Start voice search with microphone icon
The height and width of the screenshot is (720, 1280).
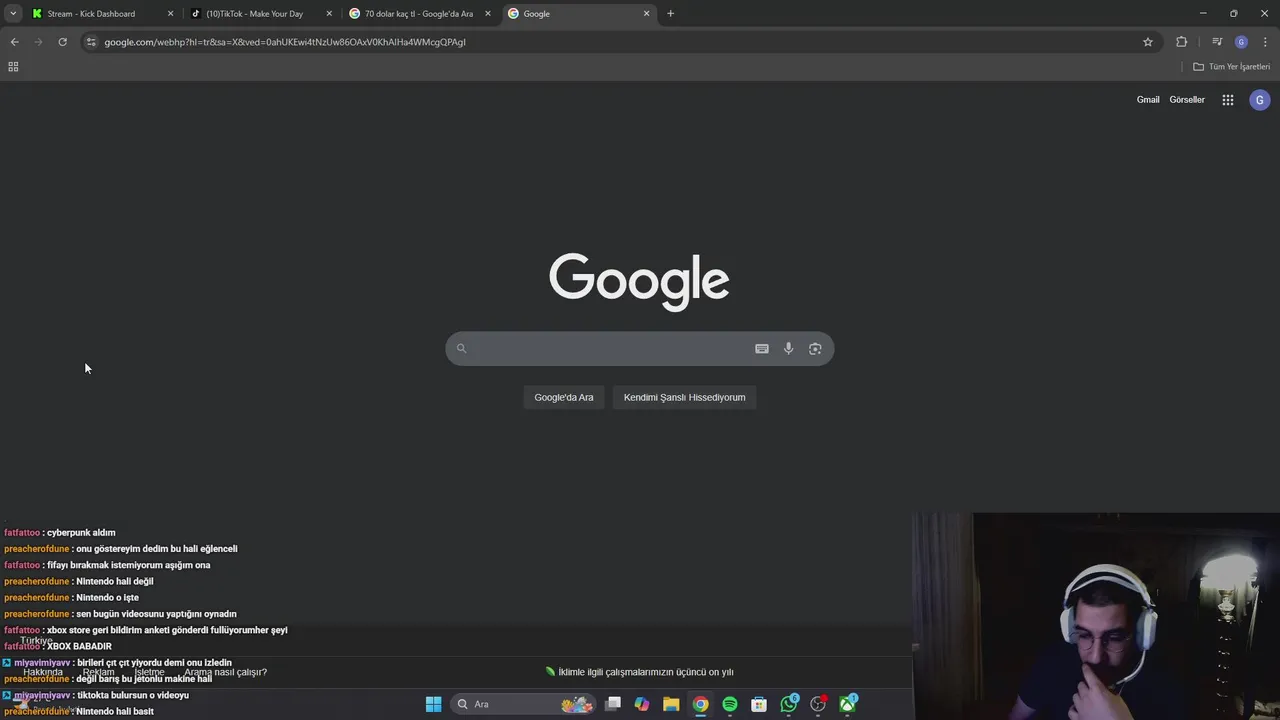[x=788, y=348]
